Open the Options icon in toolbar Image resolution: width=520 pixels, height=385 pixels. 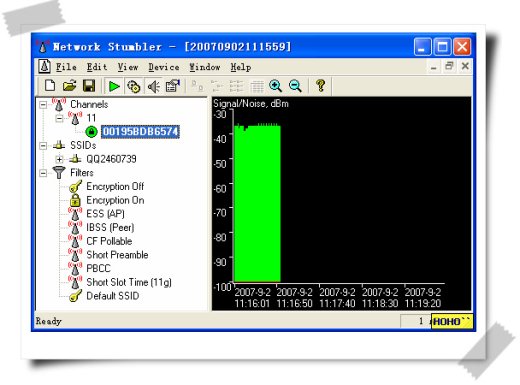point(173,86)
